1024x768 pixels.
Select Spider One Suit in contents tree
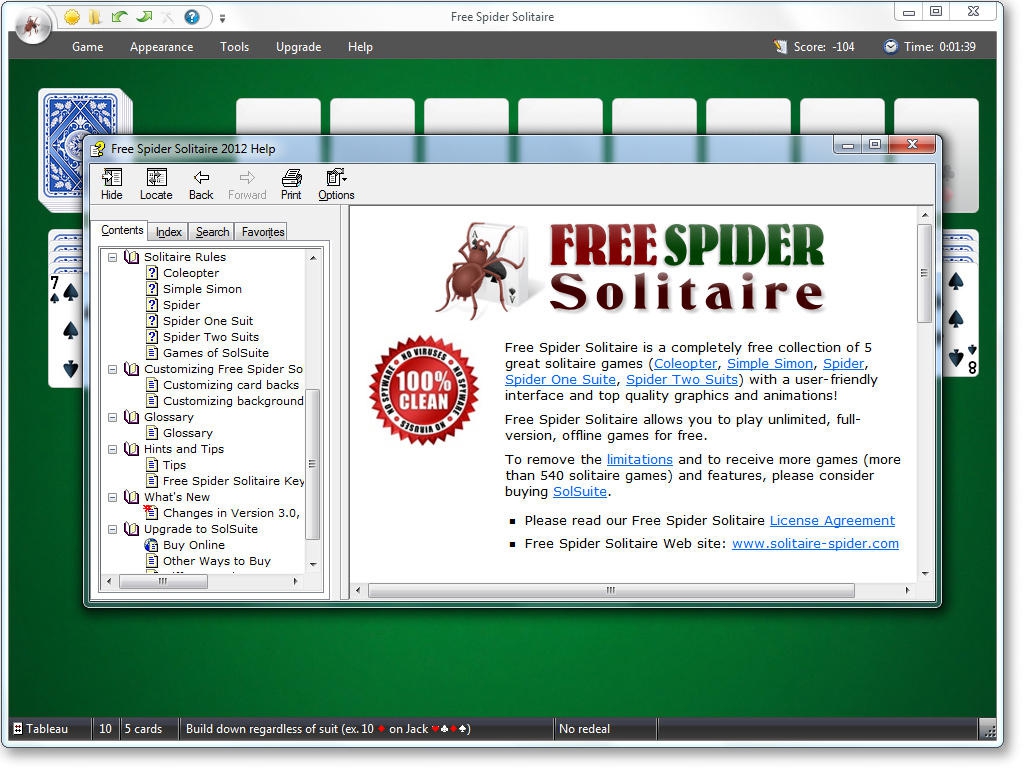[x=208, y=321]
